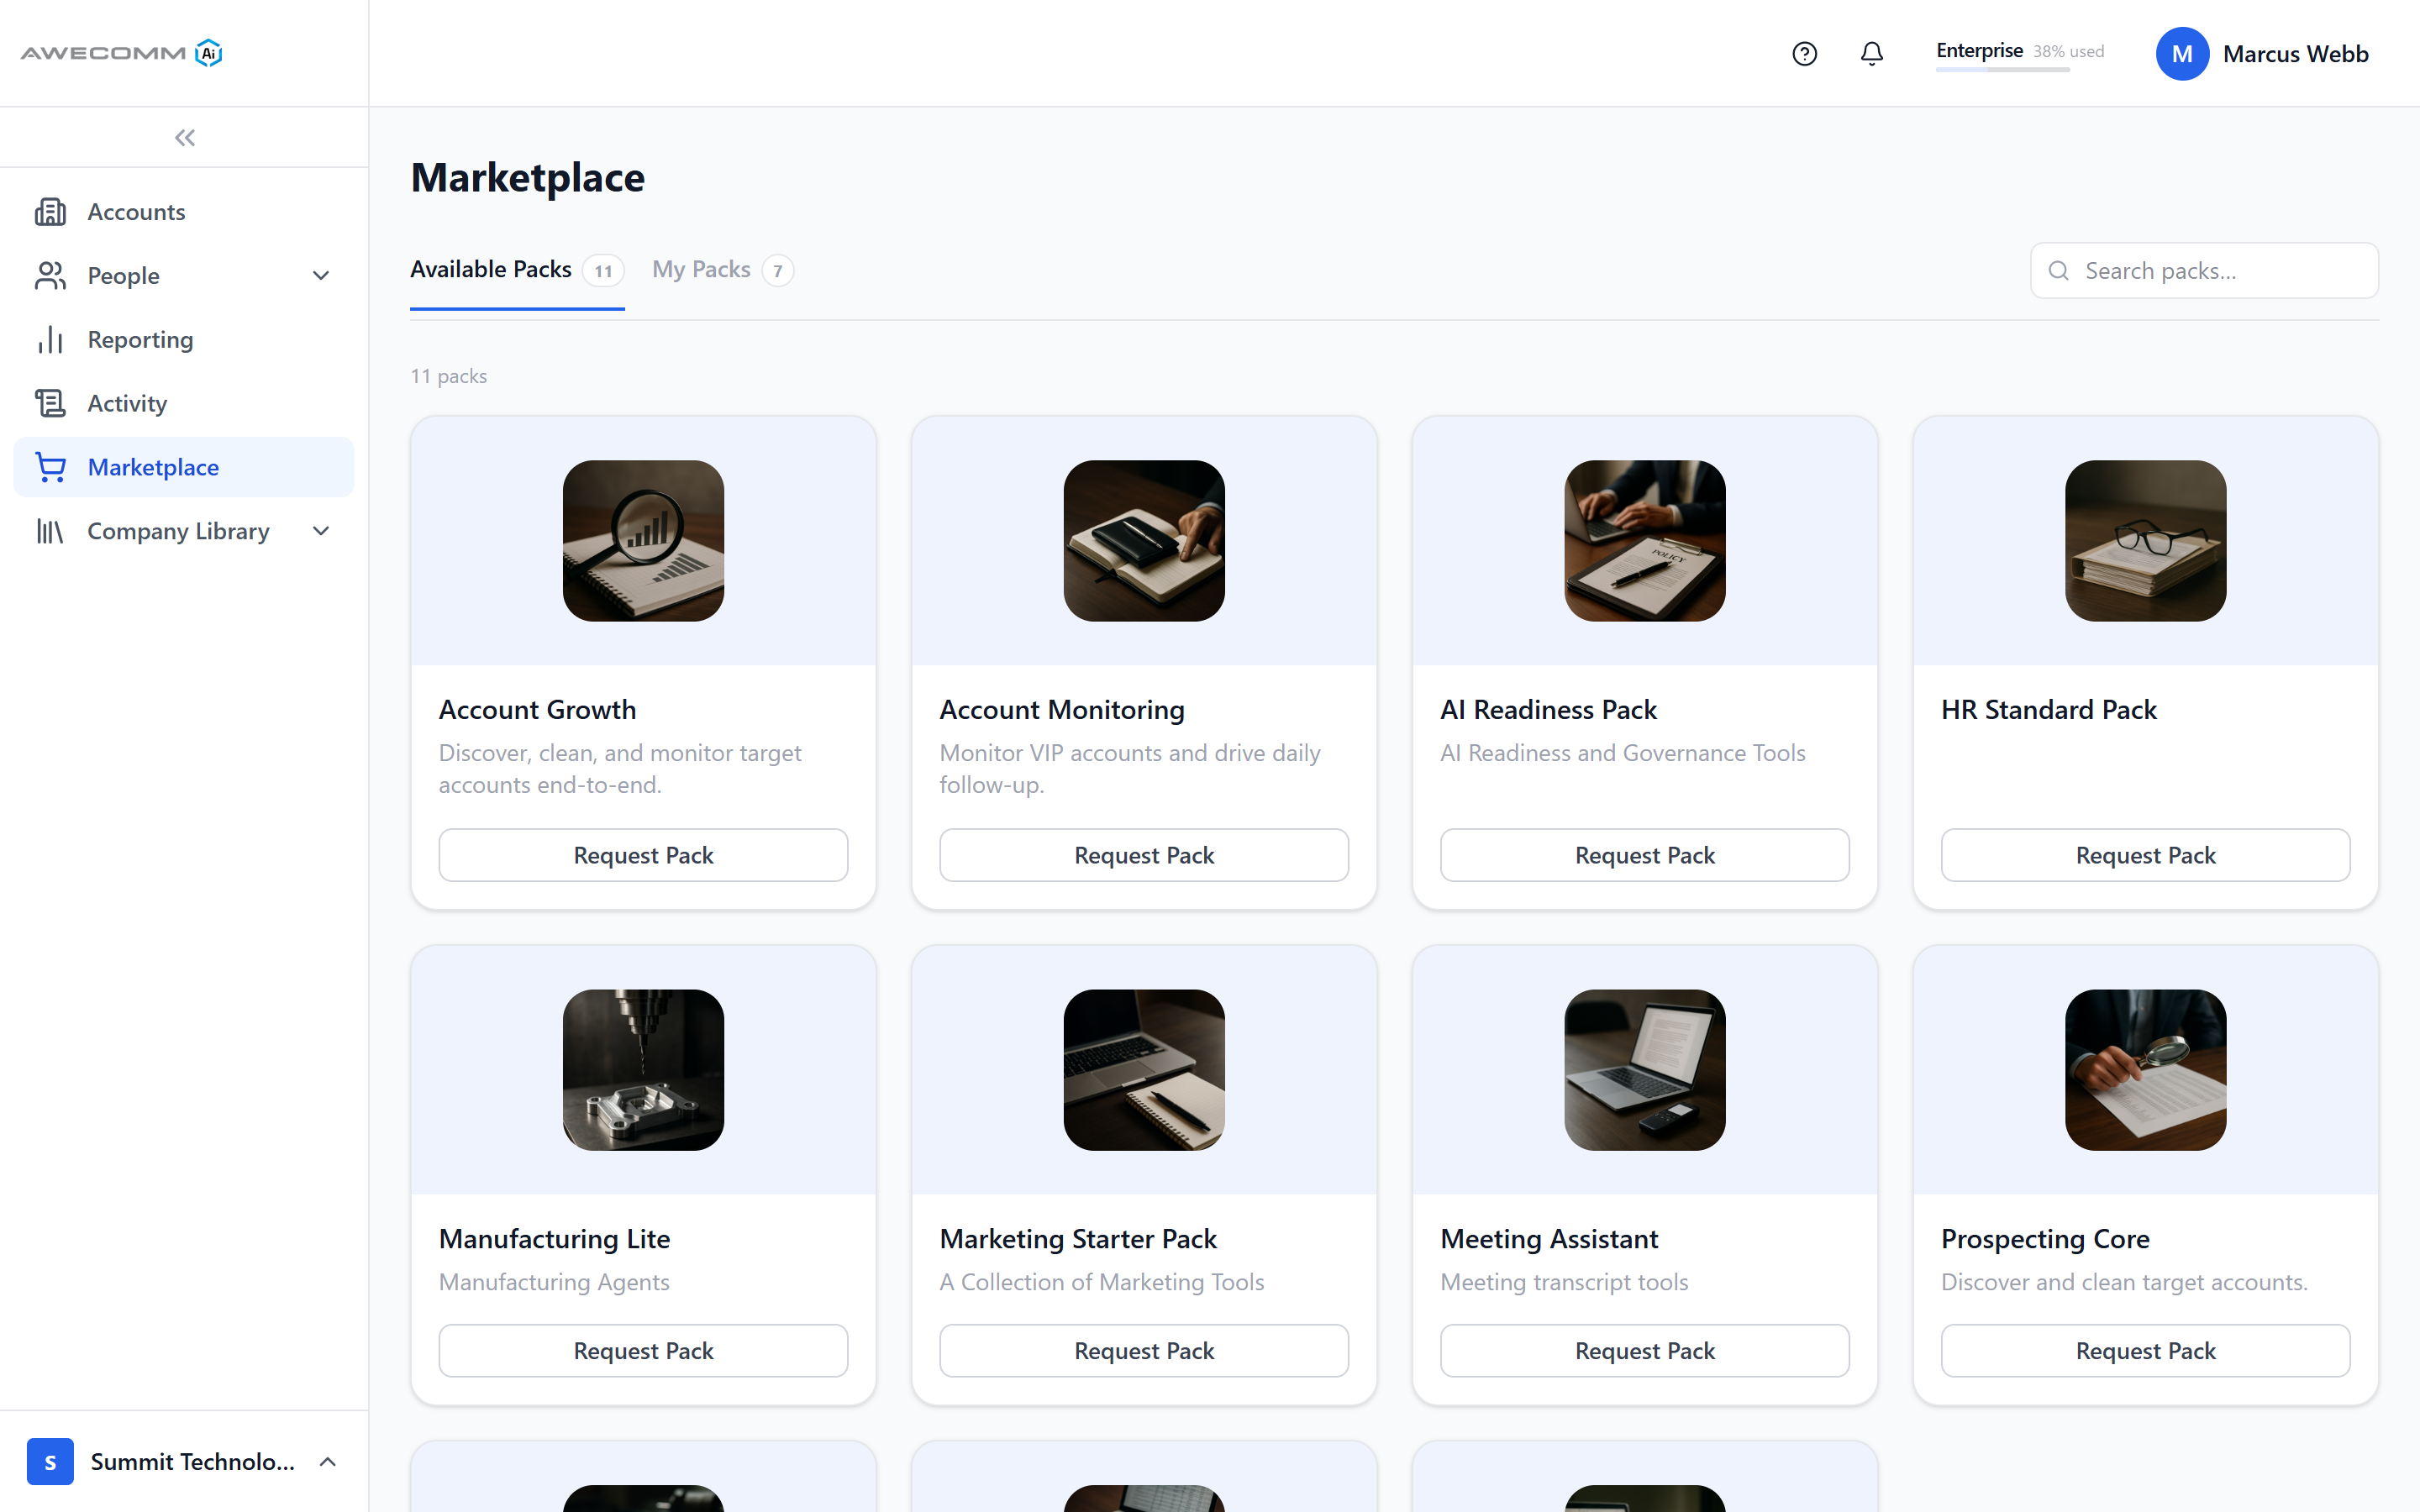The width and height of the screenshot is (2420, 1512).
Task: Click 'AI Readiness and Governance Tools' description
Action: pyautogui.click(x=1622, y=753)
